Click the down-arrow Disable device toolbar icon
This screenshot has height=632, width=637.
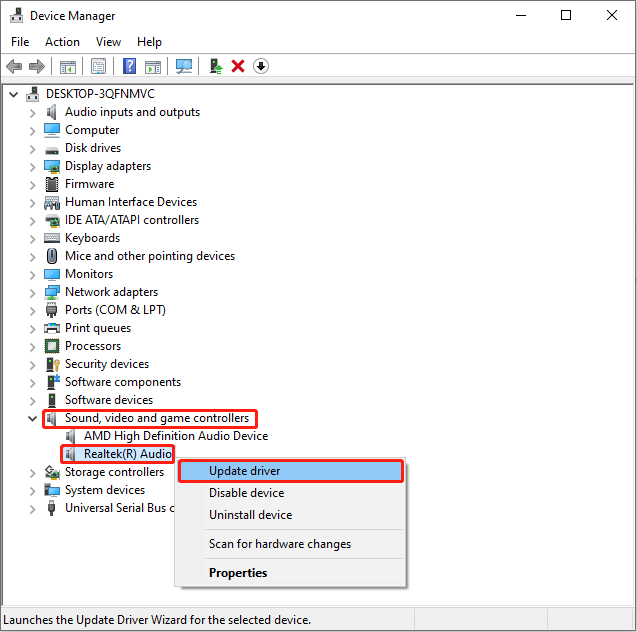[261, 66]
